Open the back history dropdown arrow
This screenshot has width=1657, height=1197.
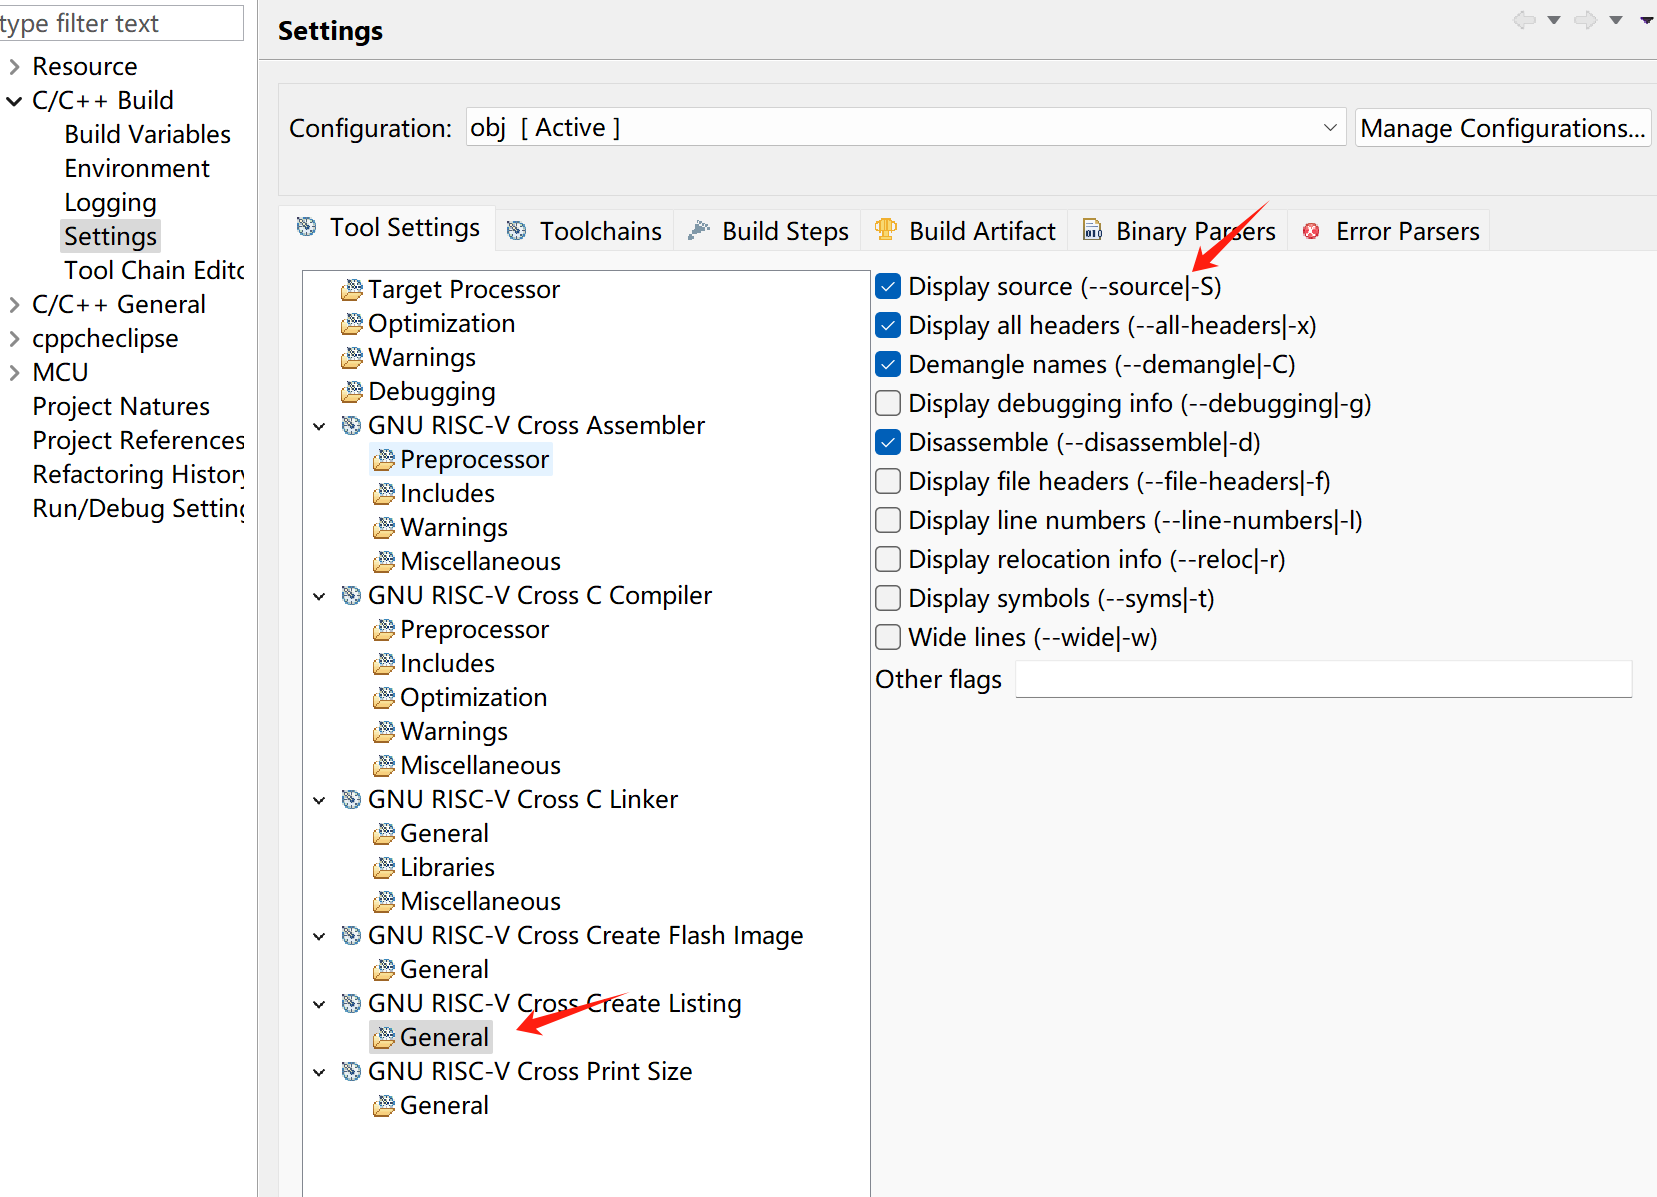[1554, 20]
